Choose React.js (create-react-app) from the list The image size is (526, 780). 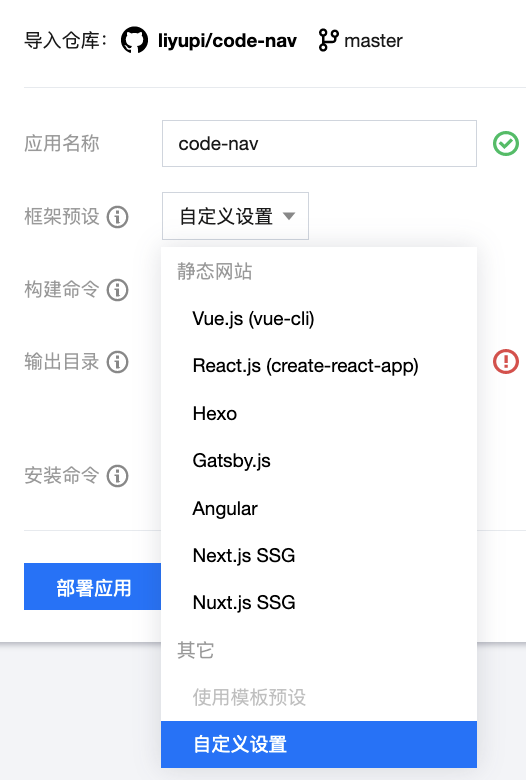[318, 366]
